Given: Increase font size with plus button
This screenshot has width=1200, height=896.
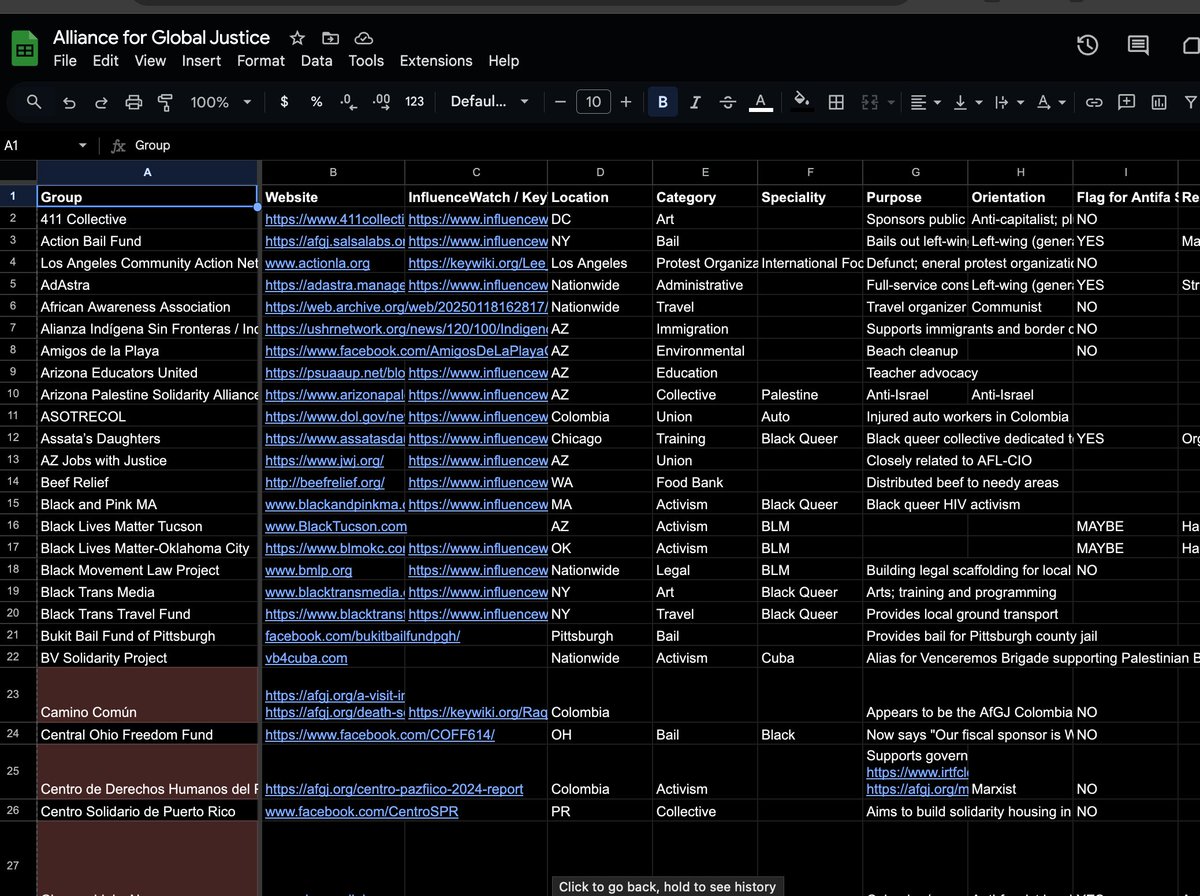Looking at the screenshot, I should click(x=626, y=102).
